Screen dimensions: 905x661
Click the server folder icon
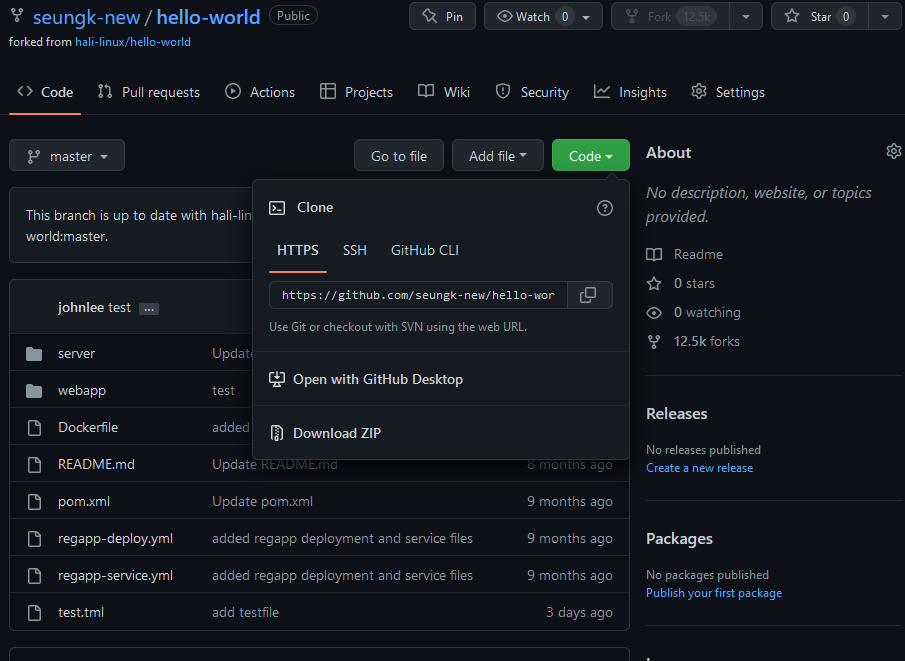(34, 354)
